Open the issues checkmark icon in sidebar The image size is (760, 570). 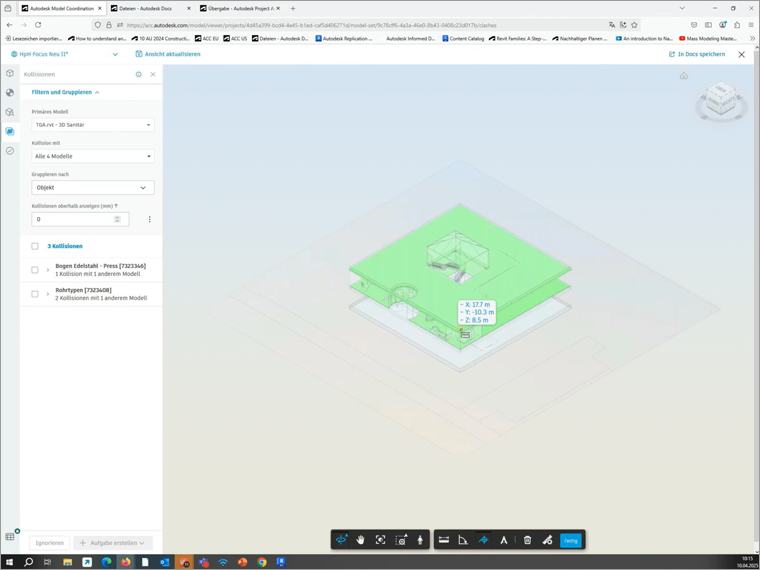(10, 151)
